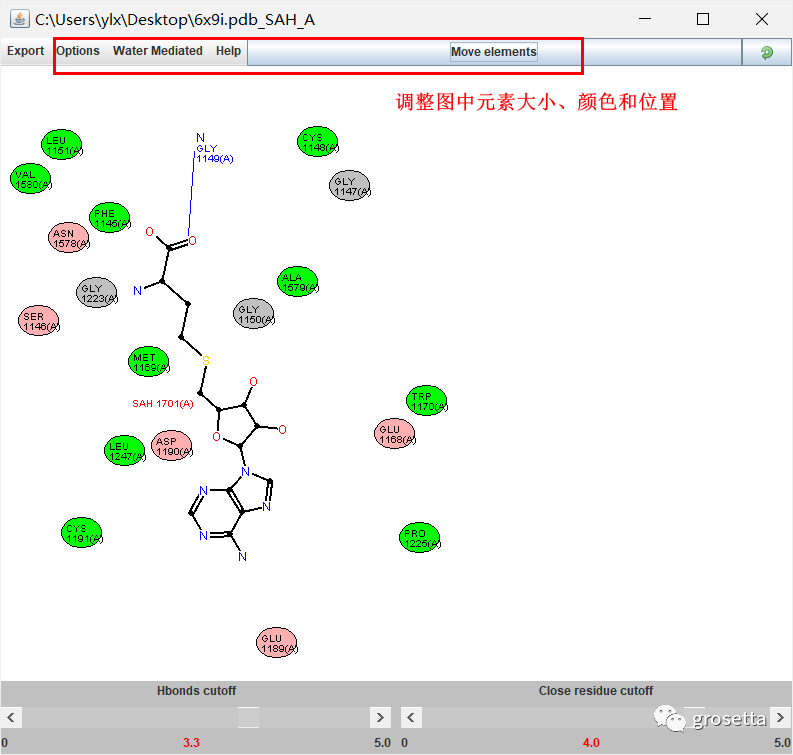Decrease Hbonds cutoff with left arrow
Screen dimensions: 793x755
click(11, 717)
